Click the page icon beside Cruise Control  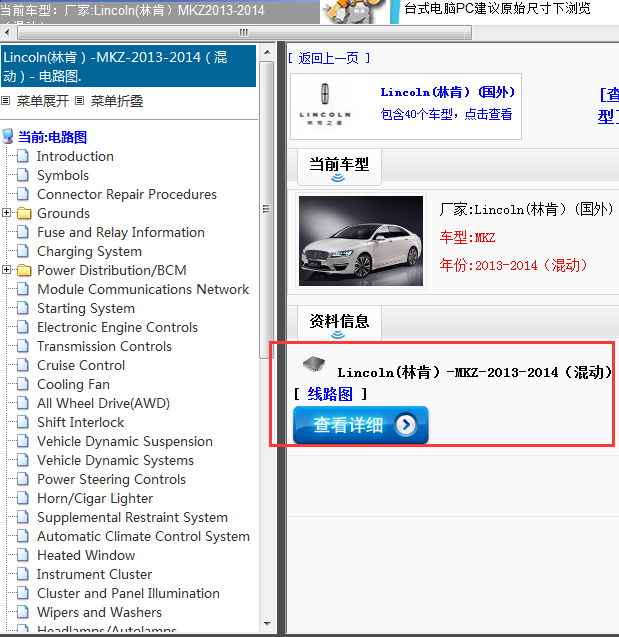[x=23, y=365]
